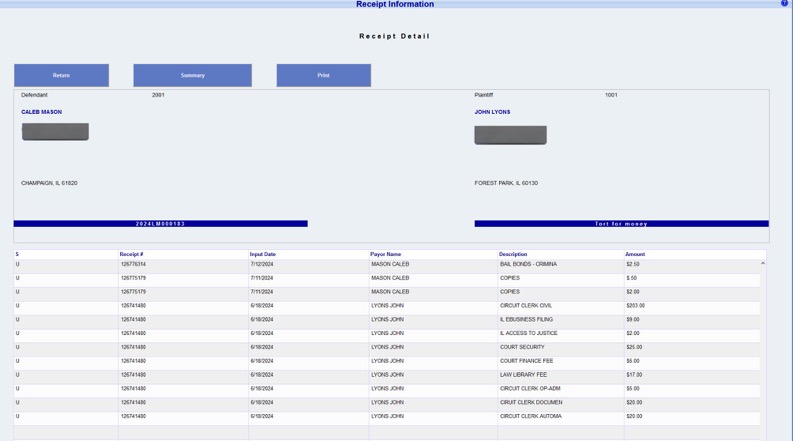
Task: Click the table's scroll-up arrow
Action: (763, 263)
